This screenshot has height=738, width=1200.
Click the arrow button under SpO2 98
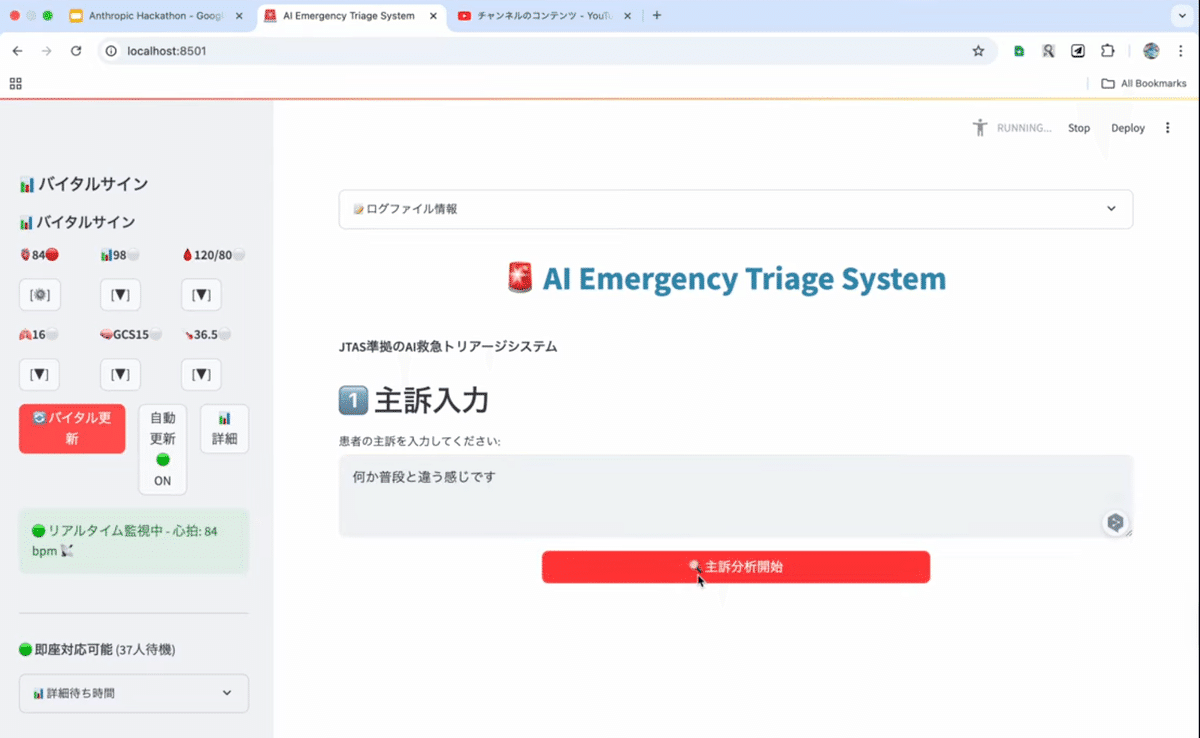[120, 295]
